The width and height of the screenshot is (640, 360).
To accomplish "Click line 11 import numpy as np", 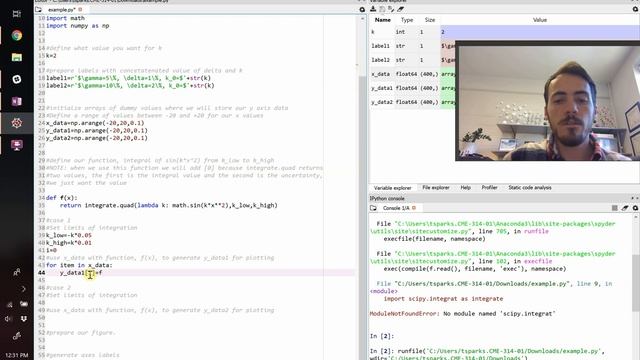I will [78, 26].
